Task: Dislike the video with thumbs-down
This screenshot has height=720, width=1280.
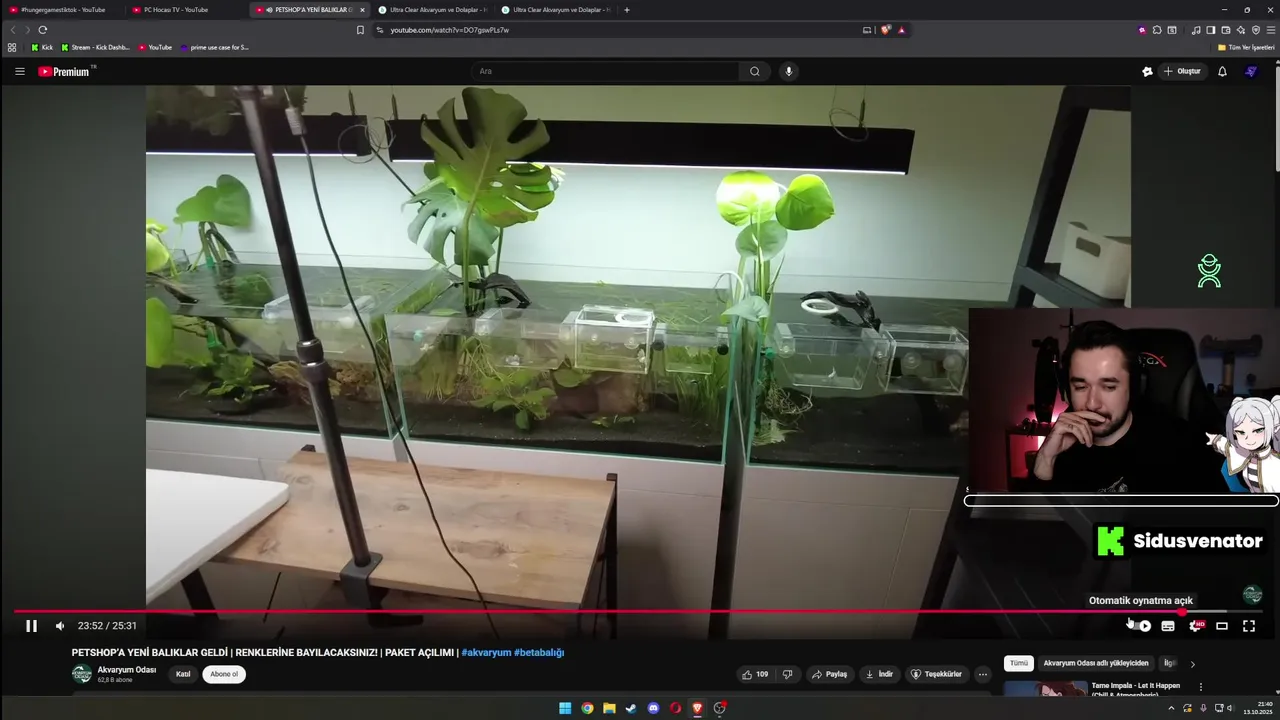Action: tap(787, 674)
